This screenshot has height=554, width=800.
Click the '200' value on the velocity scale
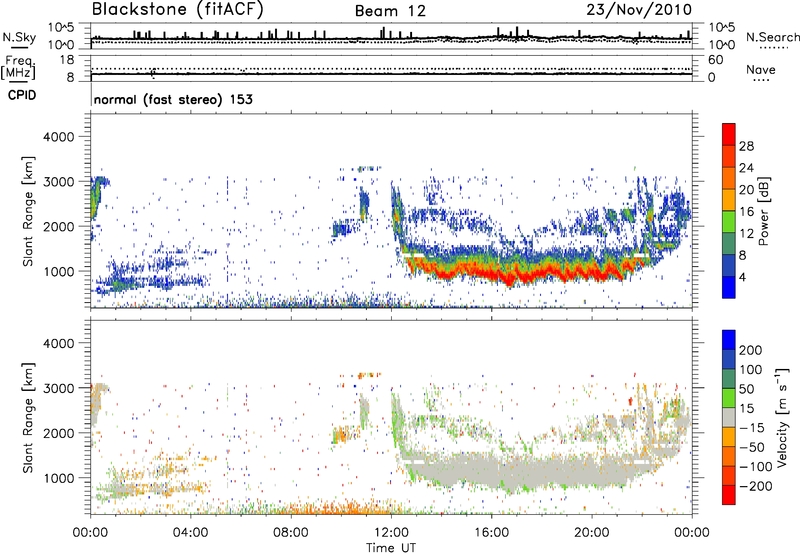[751, 350]
